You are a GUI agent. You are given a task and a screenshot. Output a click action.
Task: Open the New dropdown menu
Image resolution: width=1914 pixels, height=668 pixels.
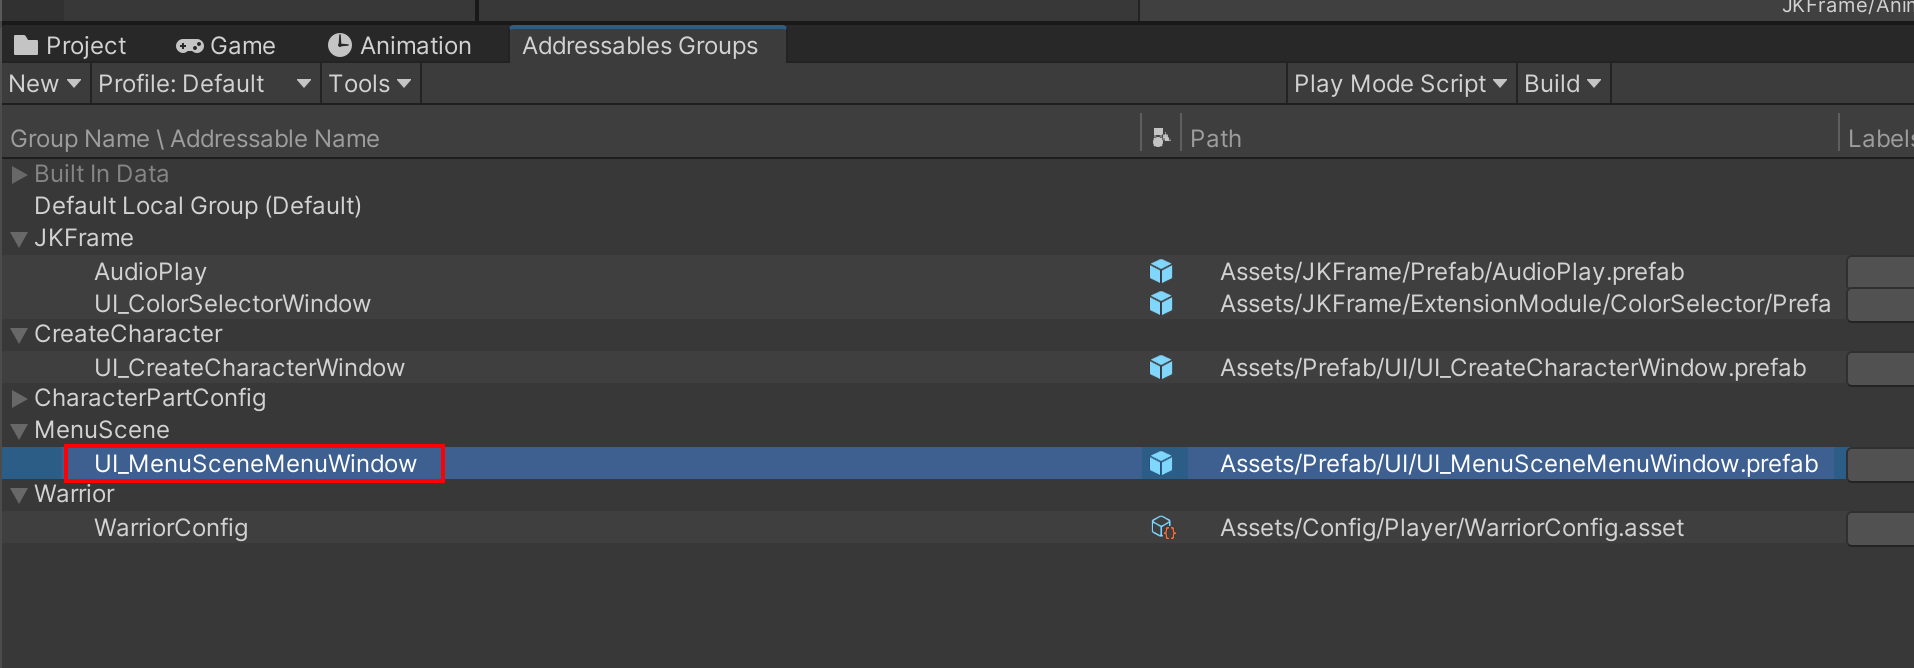[x=44, y=84]
